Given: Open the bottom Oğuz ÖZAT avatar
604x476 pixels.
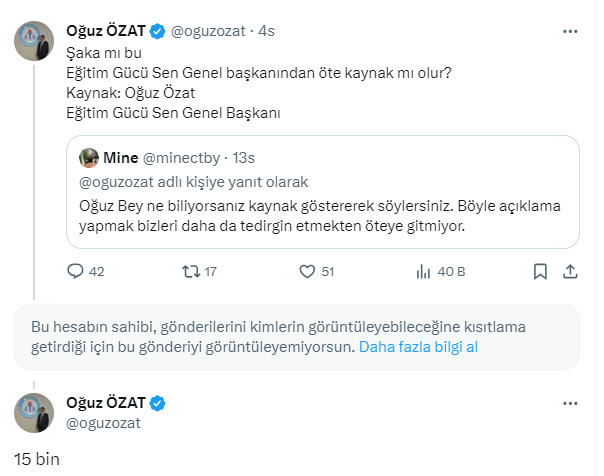Looking at the screenshot, I should pyautogui.click(x=34, y=413).
